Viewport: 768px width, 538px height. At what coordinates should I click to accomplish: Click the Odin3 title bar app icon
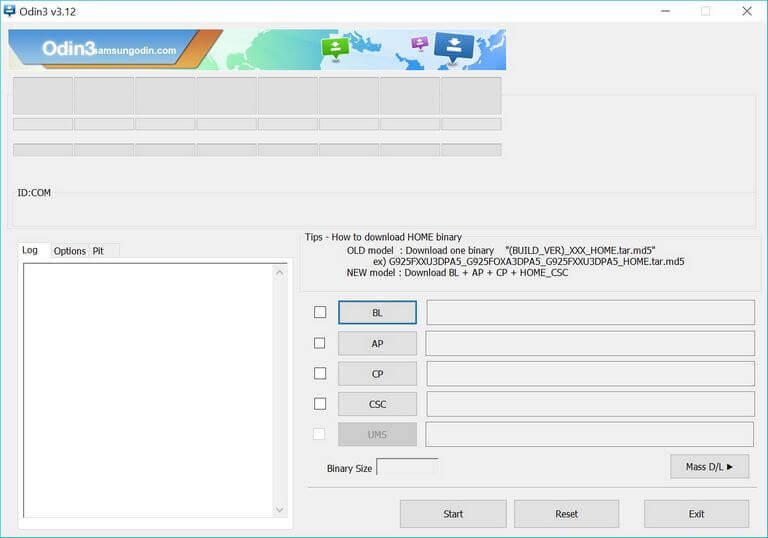[x=9, y=11]
